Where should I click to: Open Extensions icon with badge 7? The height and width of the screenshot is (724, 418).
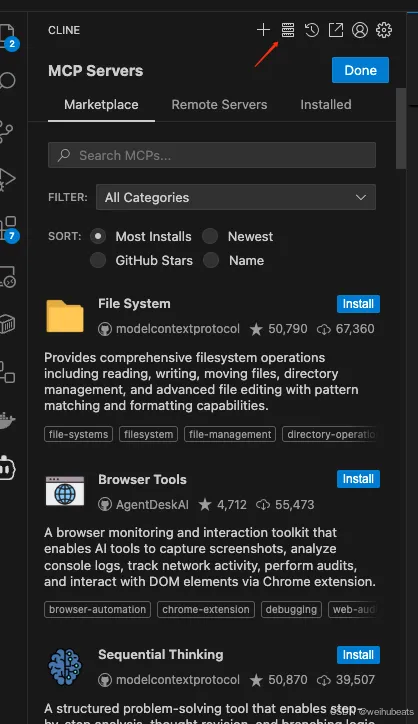(x=8, y=229)
